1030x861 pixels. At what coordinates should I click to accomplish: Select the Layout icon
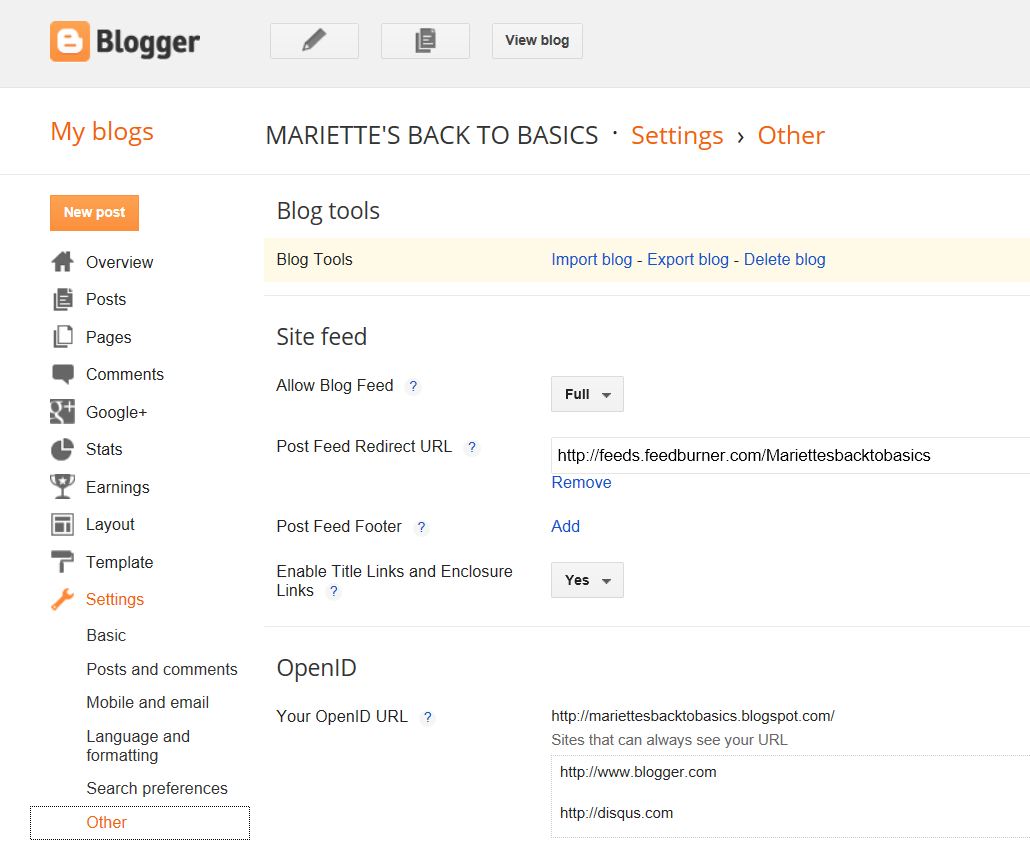pyautogui.click(x=62, y=524)
